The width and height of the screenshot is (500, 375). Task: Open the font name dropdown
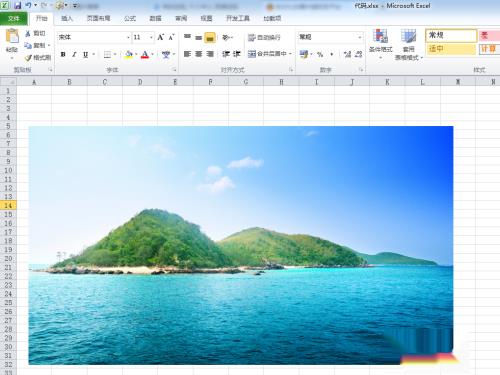[128, 37]
